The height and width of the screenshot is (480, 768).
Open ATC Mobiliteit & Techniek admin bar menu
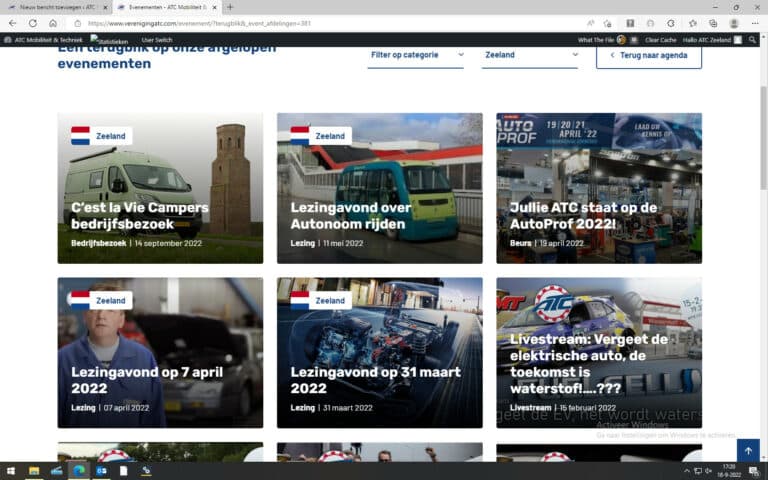coord(43,40)
